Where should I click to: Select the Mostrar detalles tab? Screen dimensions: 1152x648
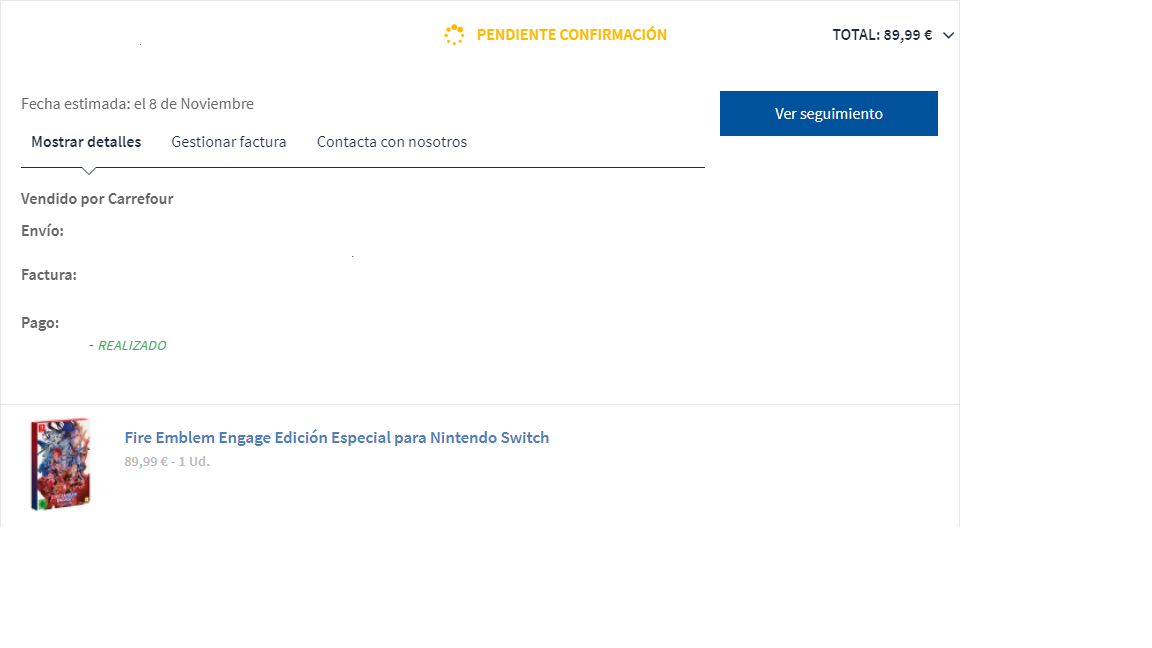[86, 142]
